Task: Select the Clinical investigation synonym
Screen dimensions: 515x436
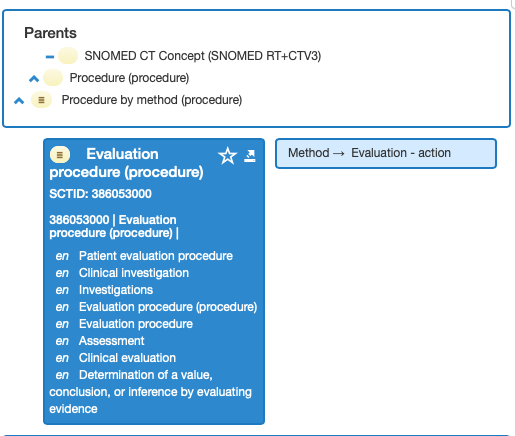Action: click(134, 273)
